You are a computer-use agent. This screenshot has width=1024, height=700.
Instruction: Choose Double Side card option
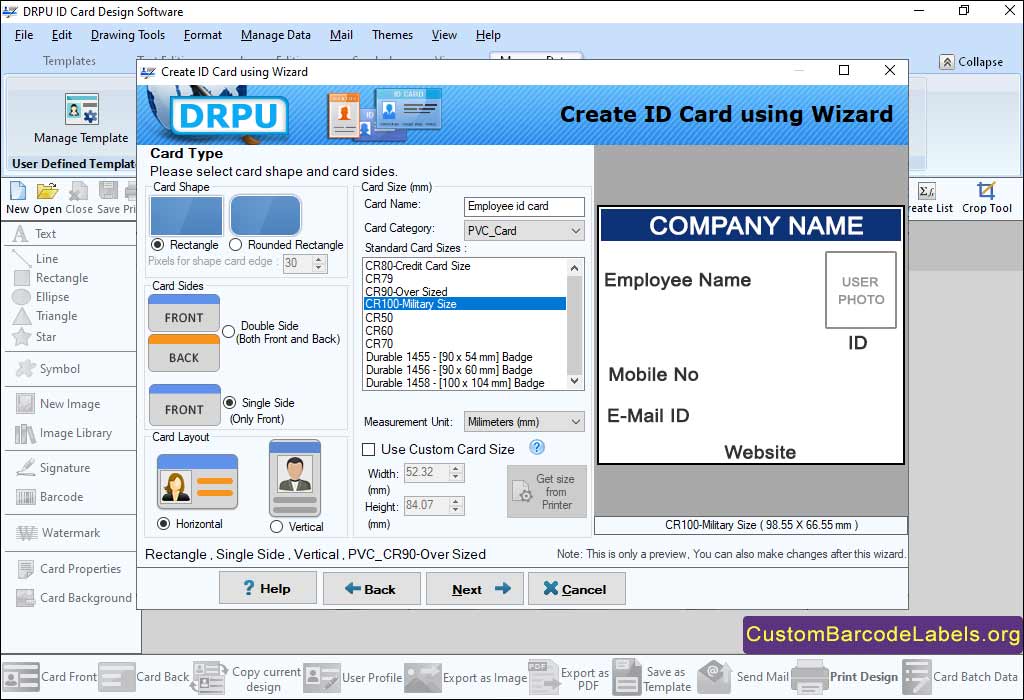229,332
